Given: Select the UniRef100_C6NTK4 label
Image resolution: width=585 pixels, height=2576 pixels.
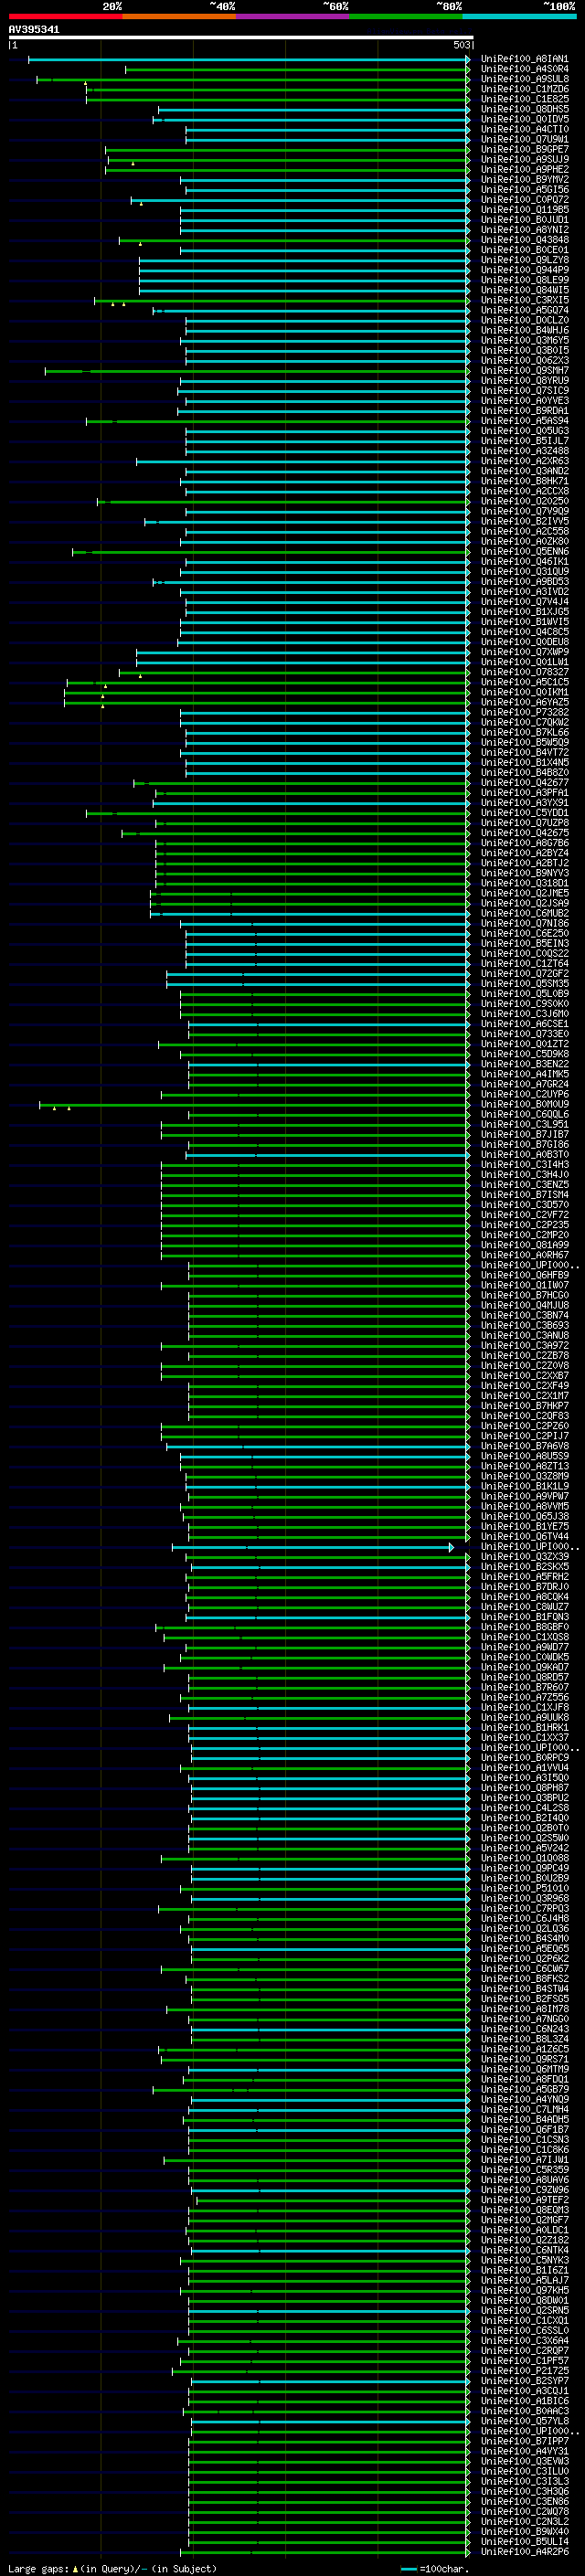Looking at the screenshot, I should pos(524,2251).
